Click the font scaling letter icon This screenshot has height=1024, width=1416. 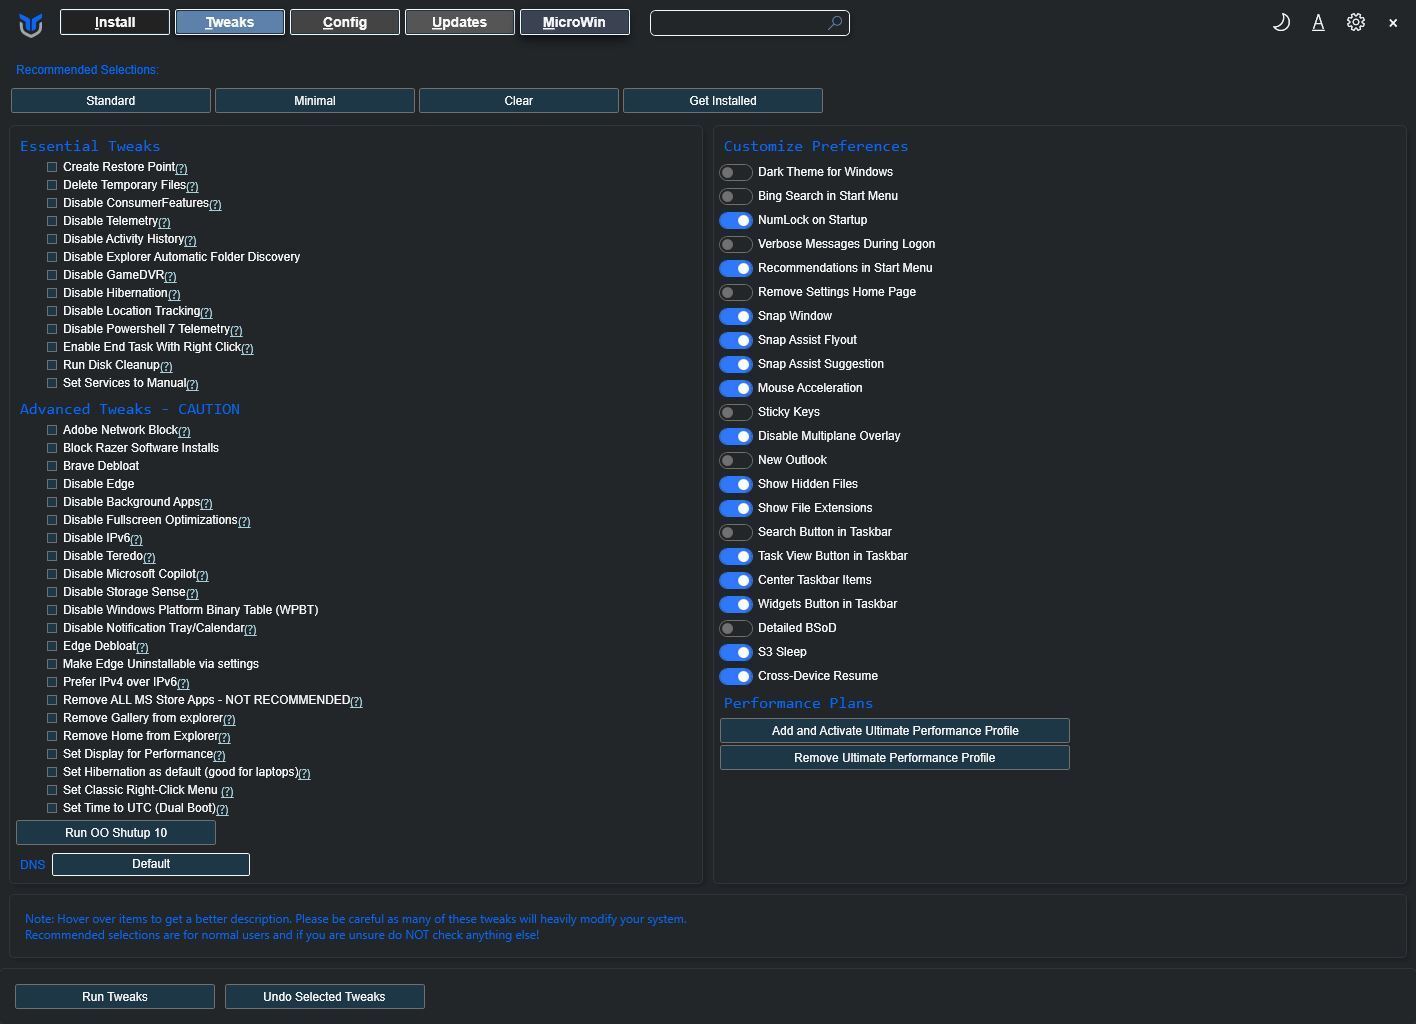tap(1318, 22)
